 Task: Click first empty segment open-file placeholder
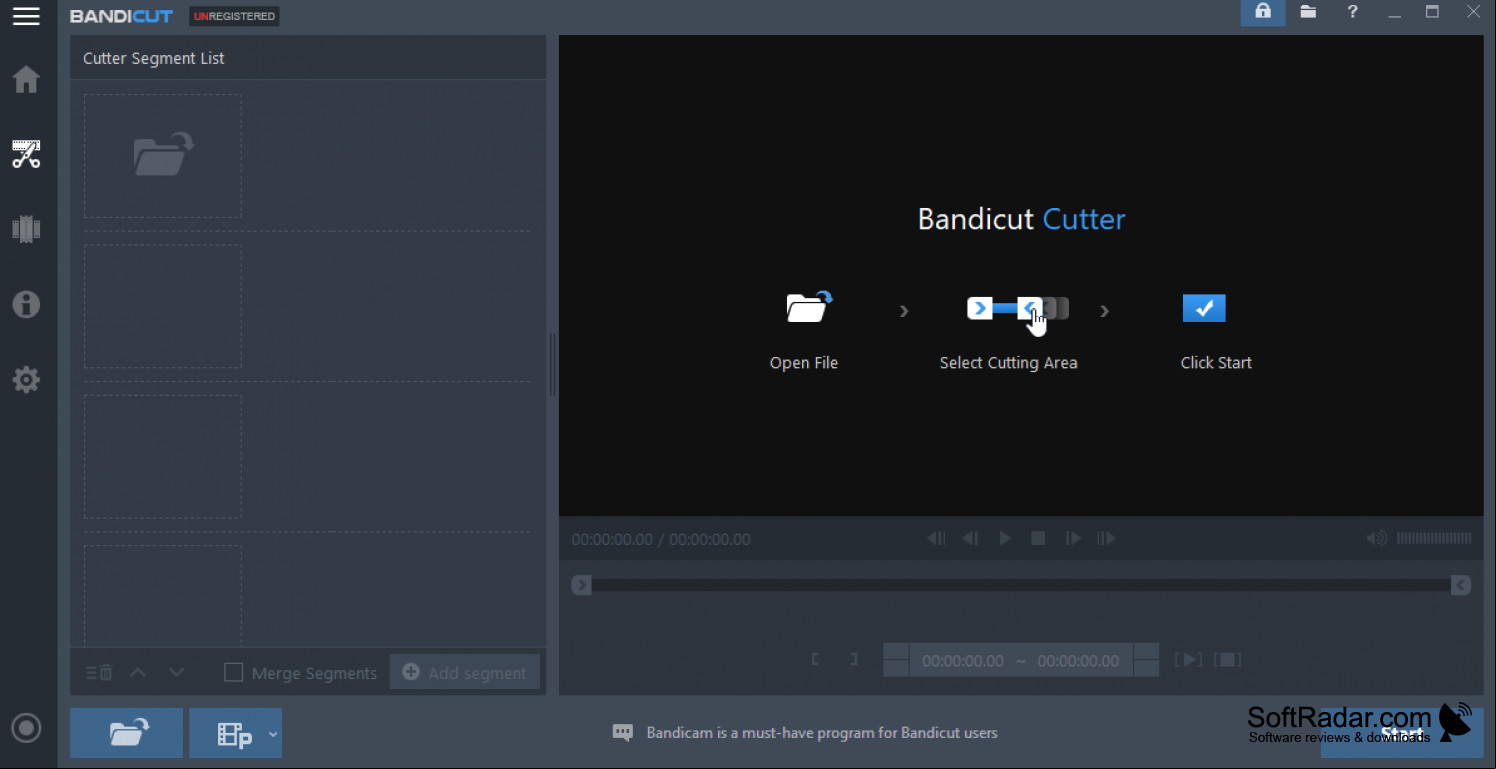pos(163,156)
